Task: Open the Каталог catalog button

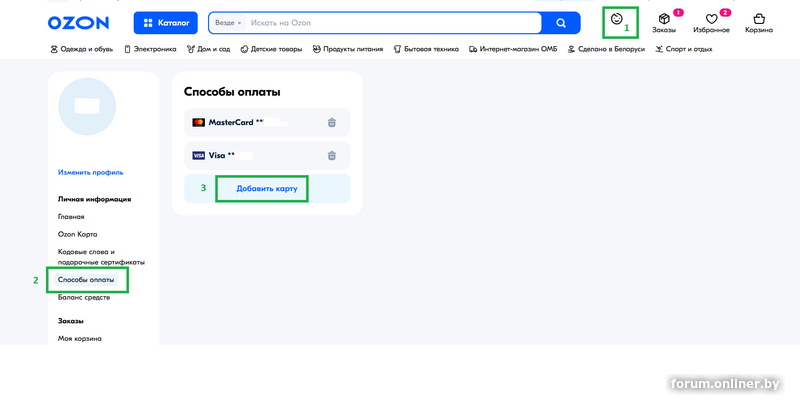Action: click(166, 23)
